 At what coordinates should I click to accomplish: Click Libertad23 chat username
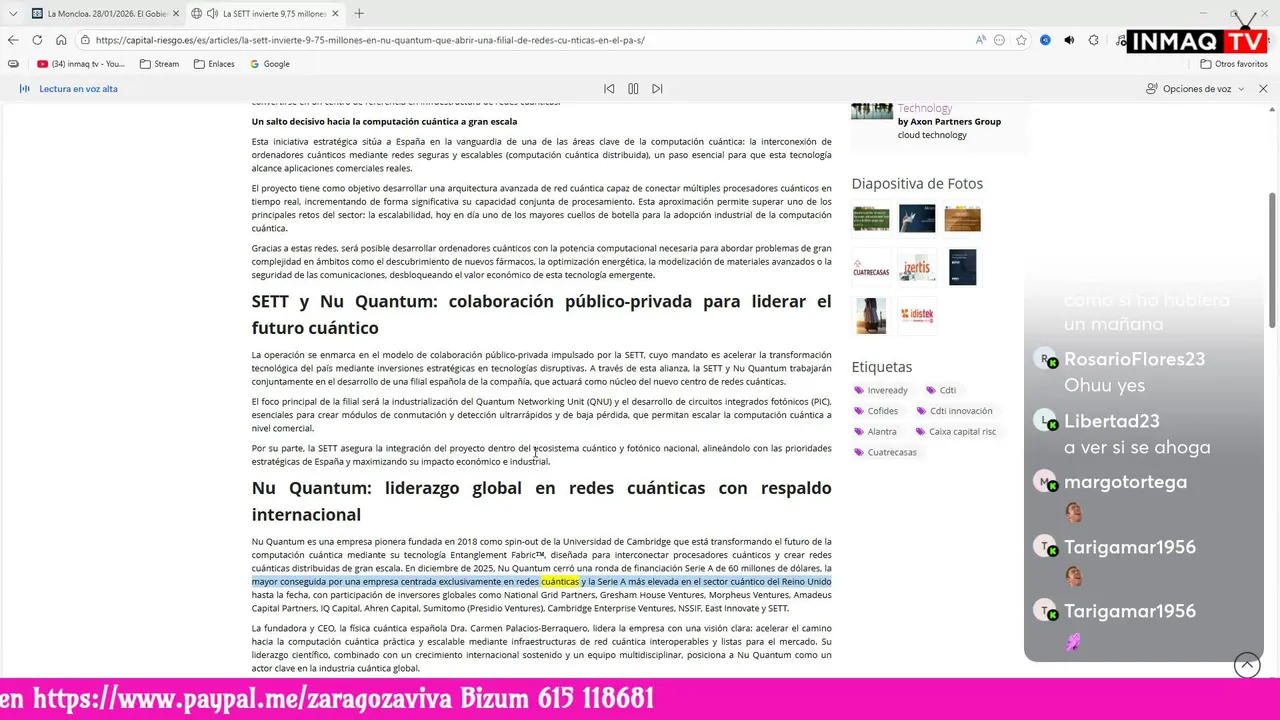click(1111, 421)
